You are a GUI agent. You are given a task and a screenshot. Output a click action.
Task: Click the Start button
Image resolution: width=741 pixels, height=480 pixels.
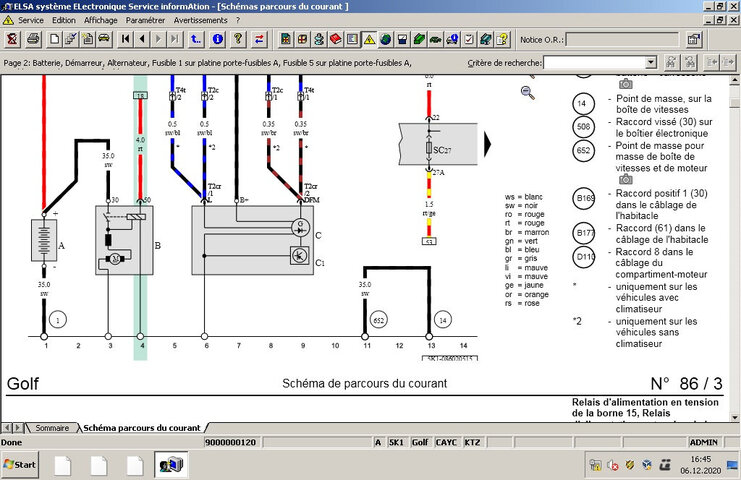20,464
